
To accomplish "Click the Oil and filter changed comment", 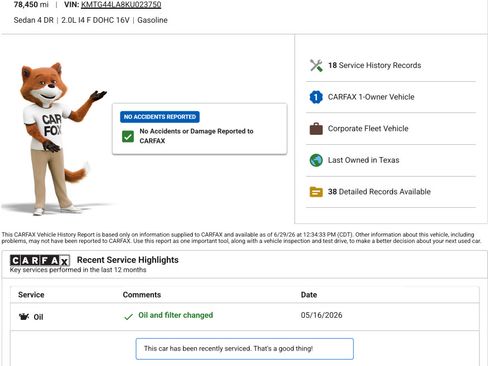I will click(x=176, y=315).
